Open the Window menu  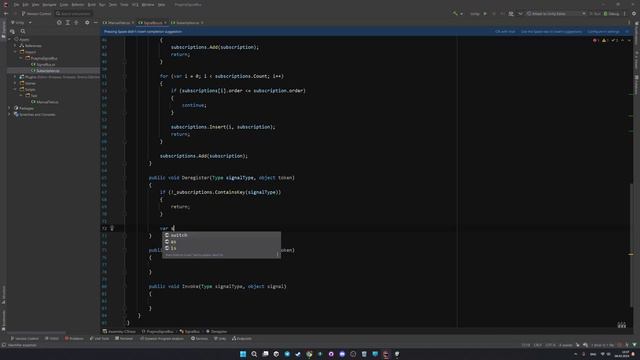point(148,5)
